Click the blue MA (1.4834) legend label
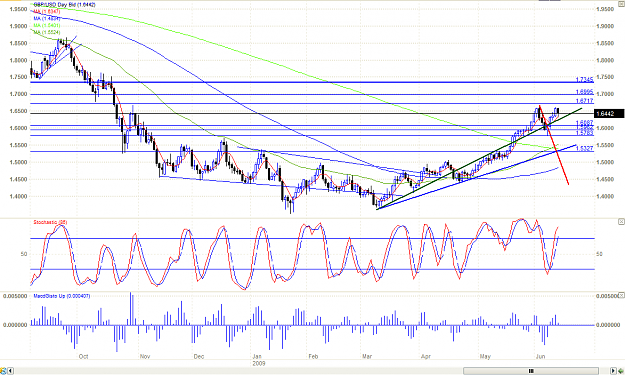This screenshot has width=625, height=375. click(47, 18)
